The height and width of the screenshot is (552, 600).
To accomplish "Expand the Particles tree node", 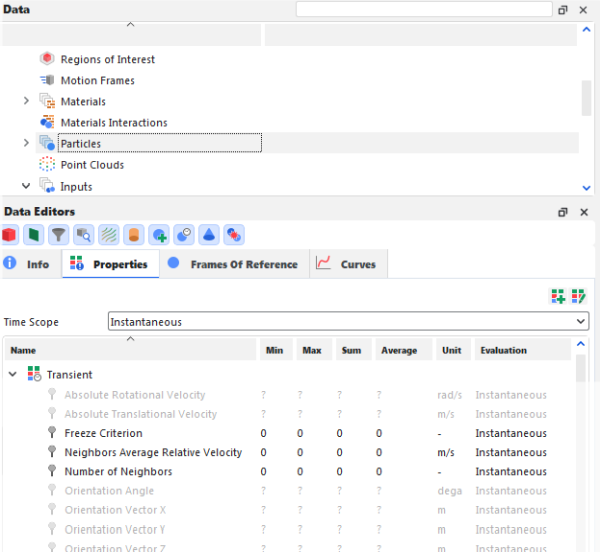I will 26,143.
